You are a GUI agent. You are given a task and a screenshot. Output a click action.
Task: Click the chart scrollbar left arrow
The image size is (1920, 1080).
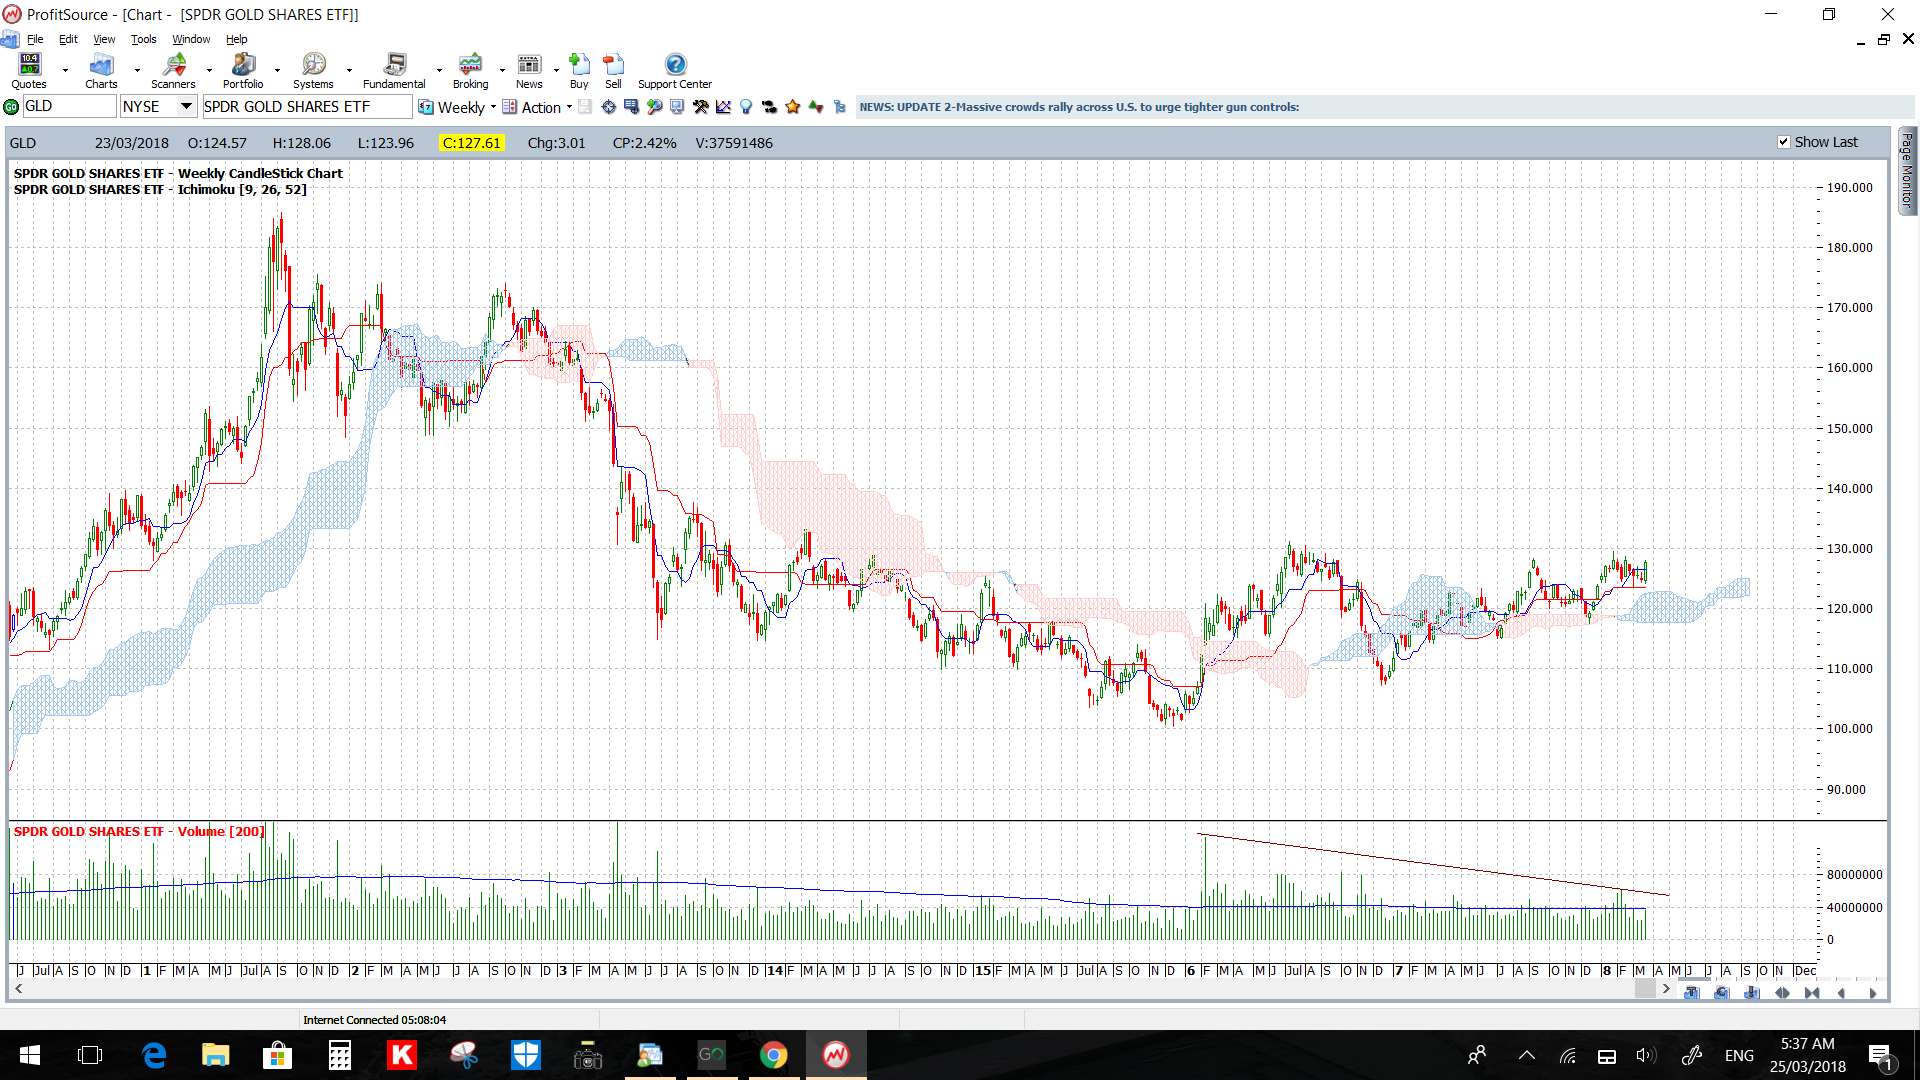[x=18, y=989]
